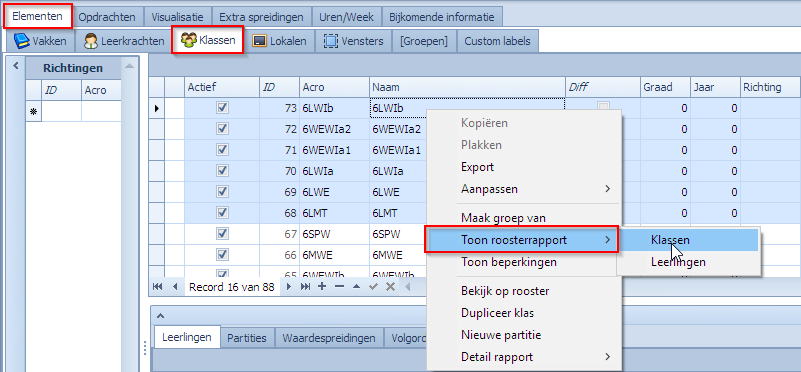Go to the next record
The image size is (801, 372).
pos(289,287)
